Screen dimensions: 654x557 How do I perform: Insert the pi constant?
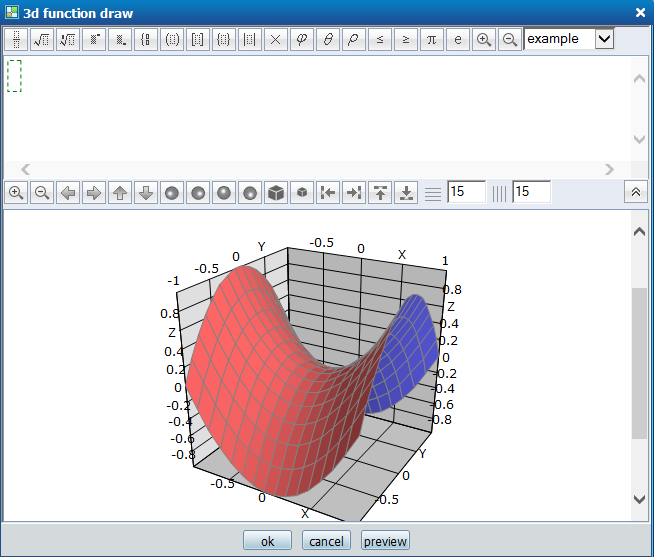[432, 40]
